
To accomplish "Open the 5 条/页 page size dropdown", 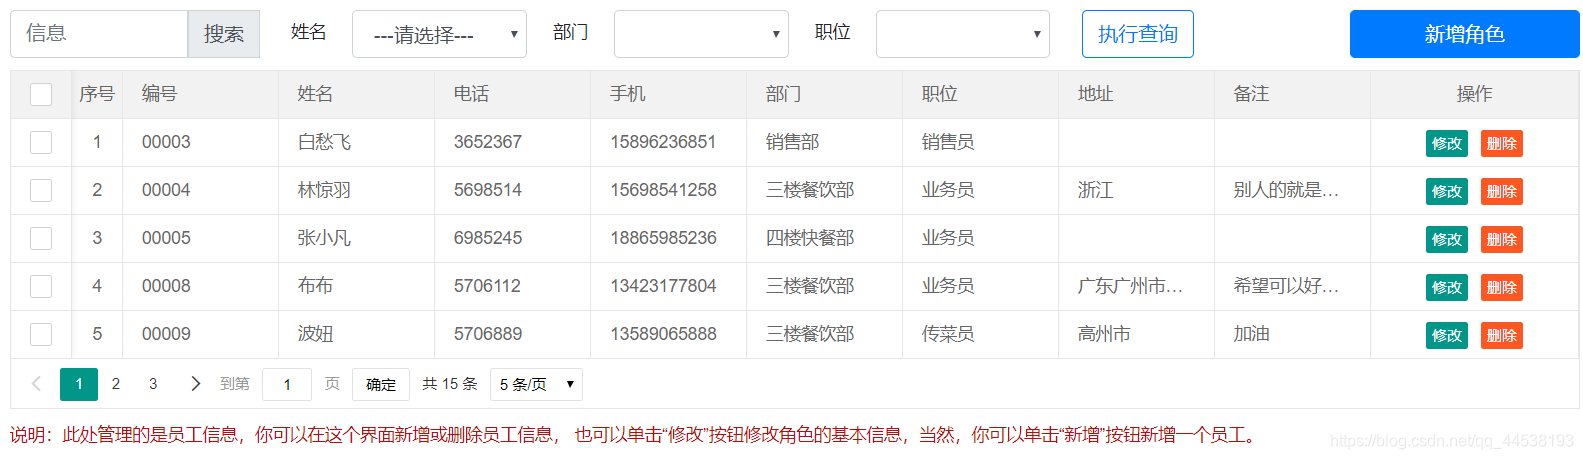I will coord(536,384).
